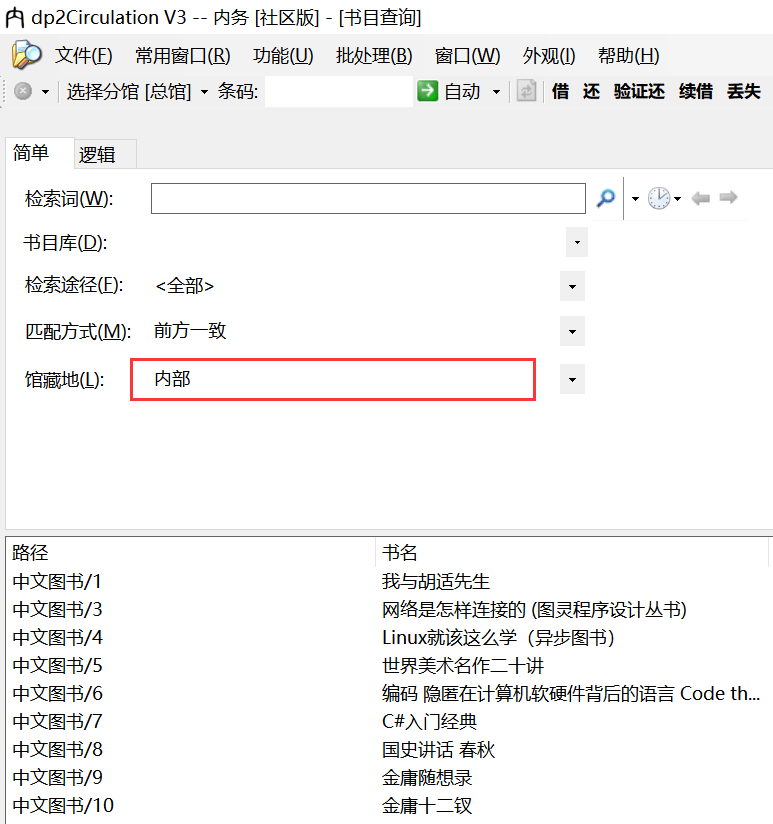The width and height of the screenshot is (773, 824).
Task: Click book title 世界美术名作二十讲
Action: click(462, 666)
